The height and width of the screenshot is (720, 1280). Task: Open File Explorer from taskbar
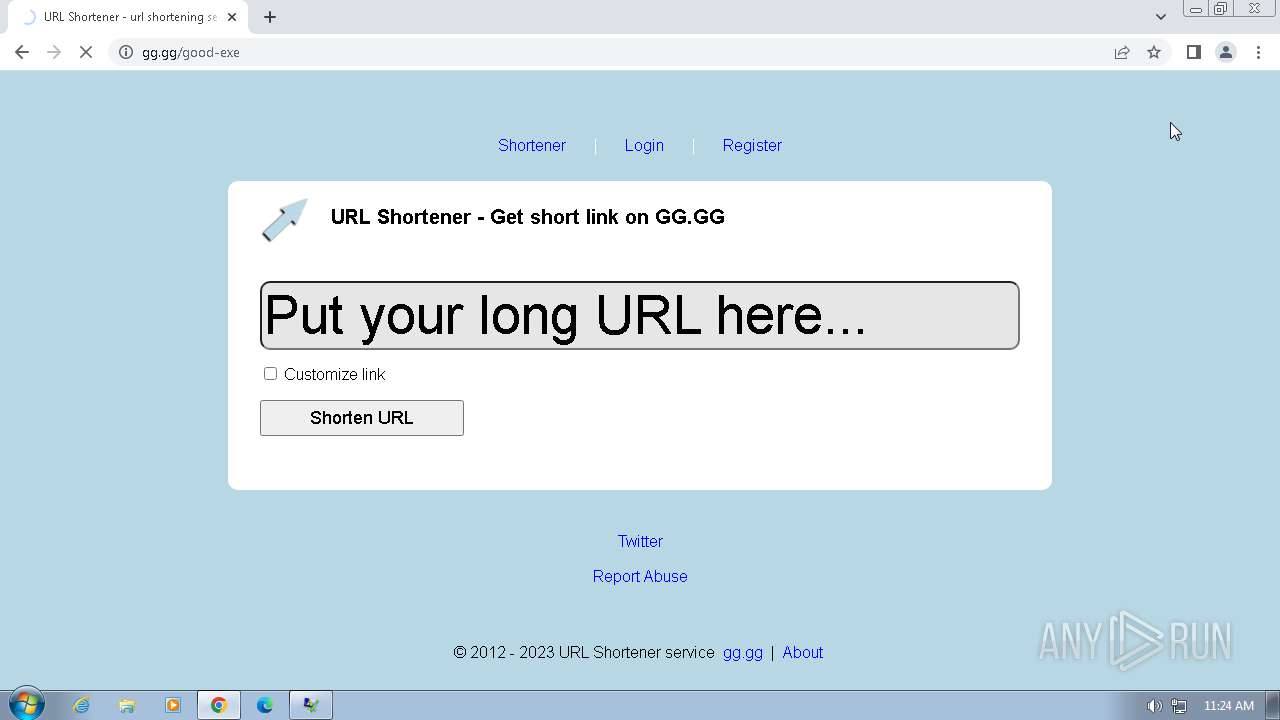point(127,705)
